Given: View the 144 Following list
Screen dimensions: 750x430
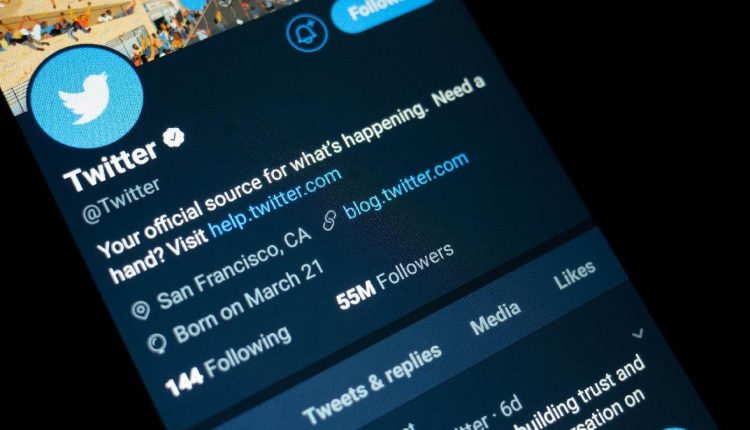Looking at the screenshot, I should pyautogui.click(x=228, y=362).
